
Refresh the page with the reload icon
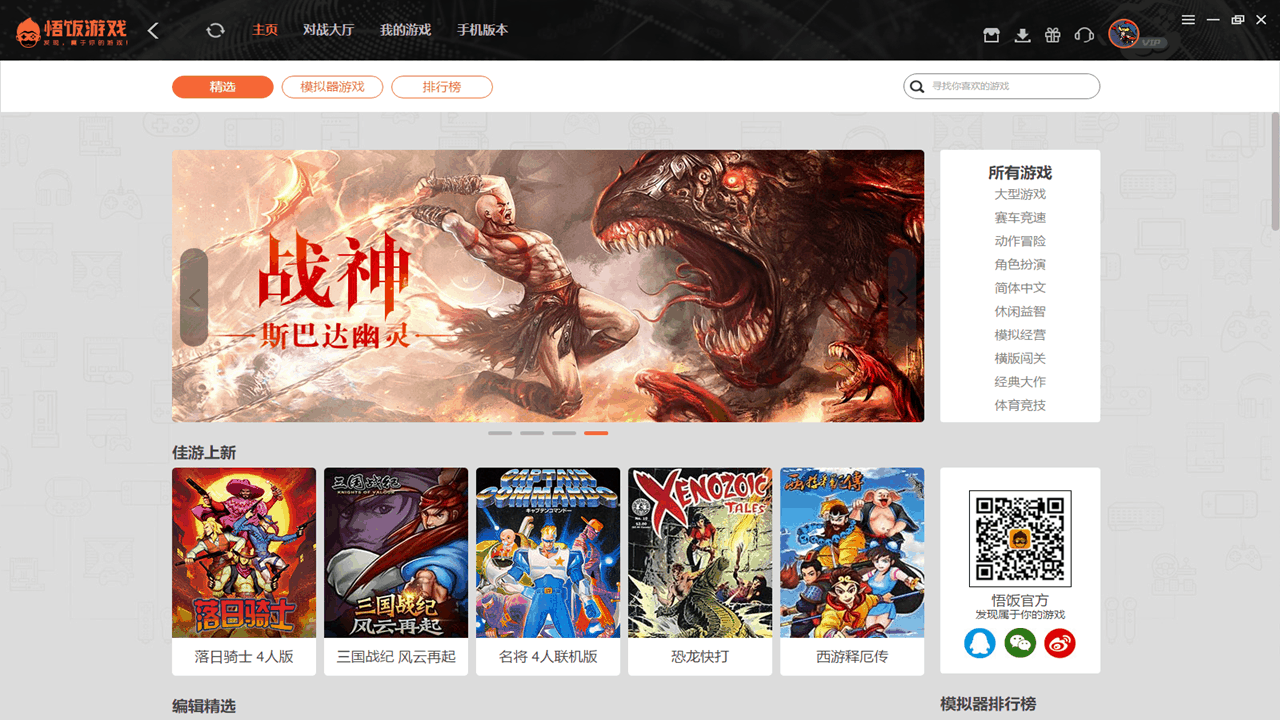click(x=215, y=31)
